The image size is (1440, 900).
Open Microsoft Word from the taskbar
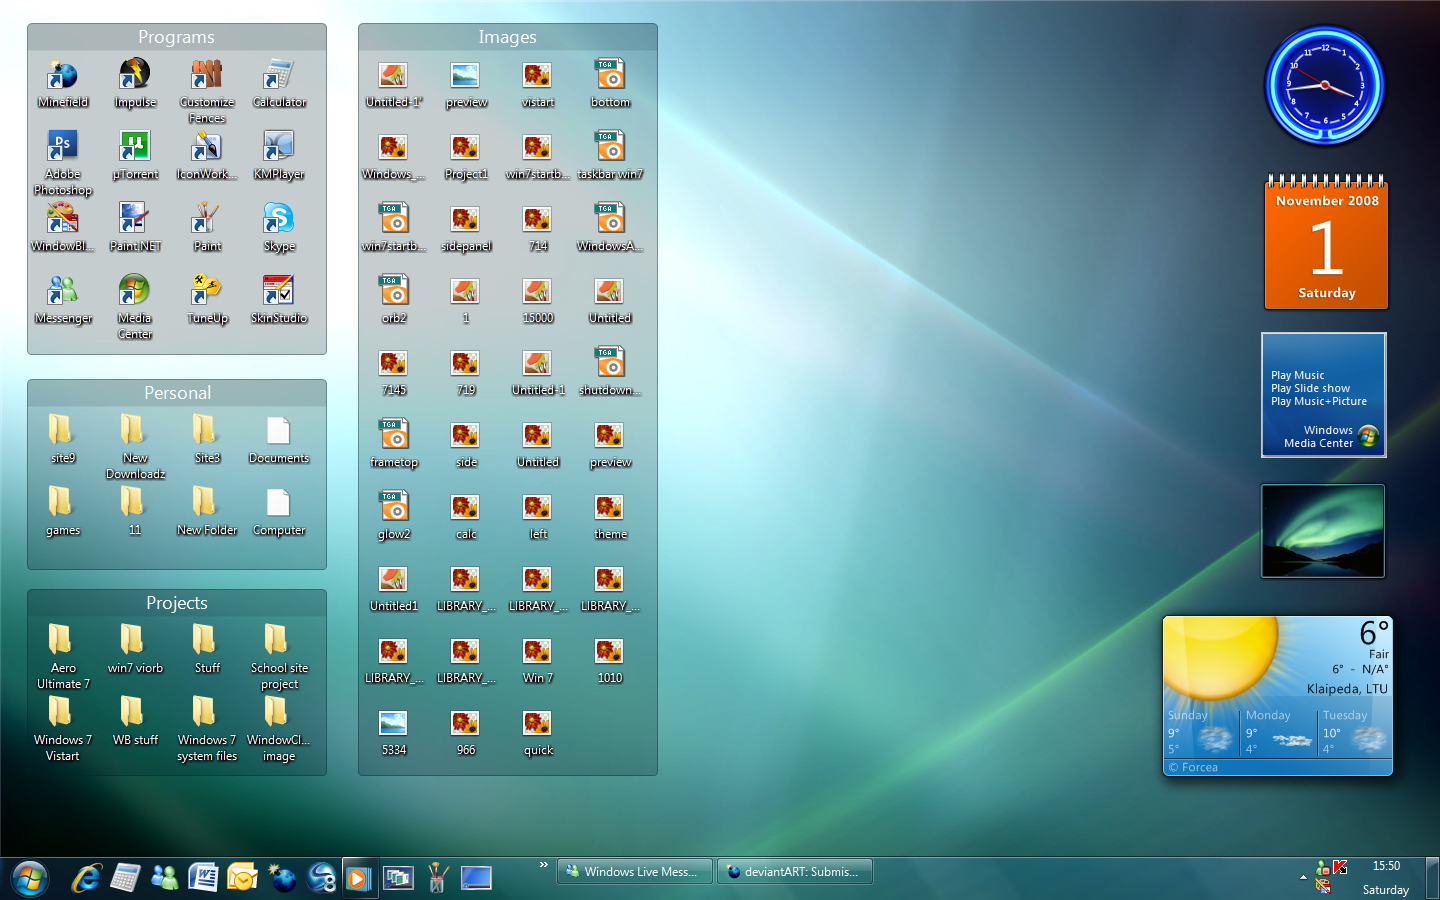point(203,878)
